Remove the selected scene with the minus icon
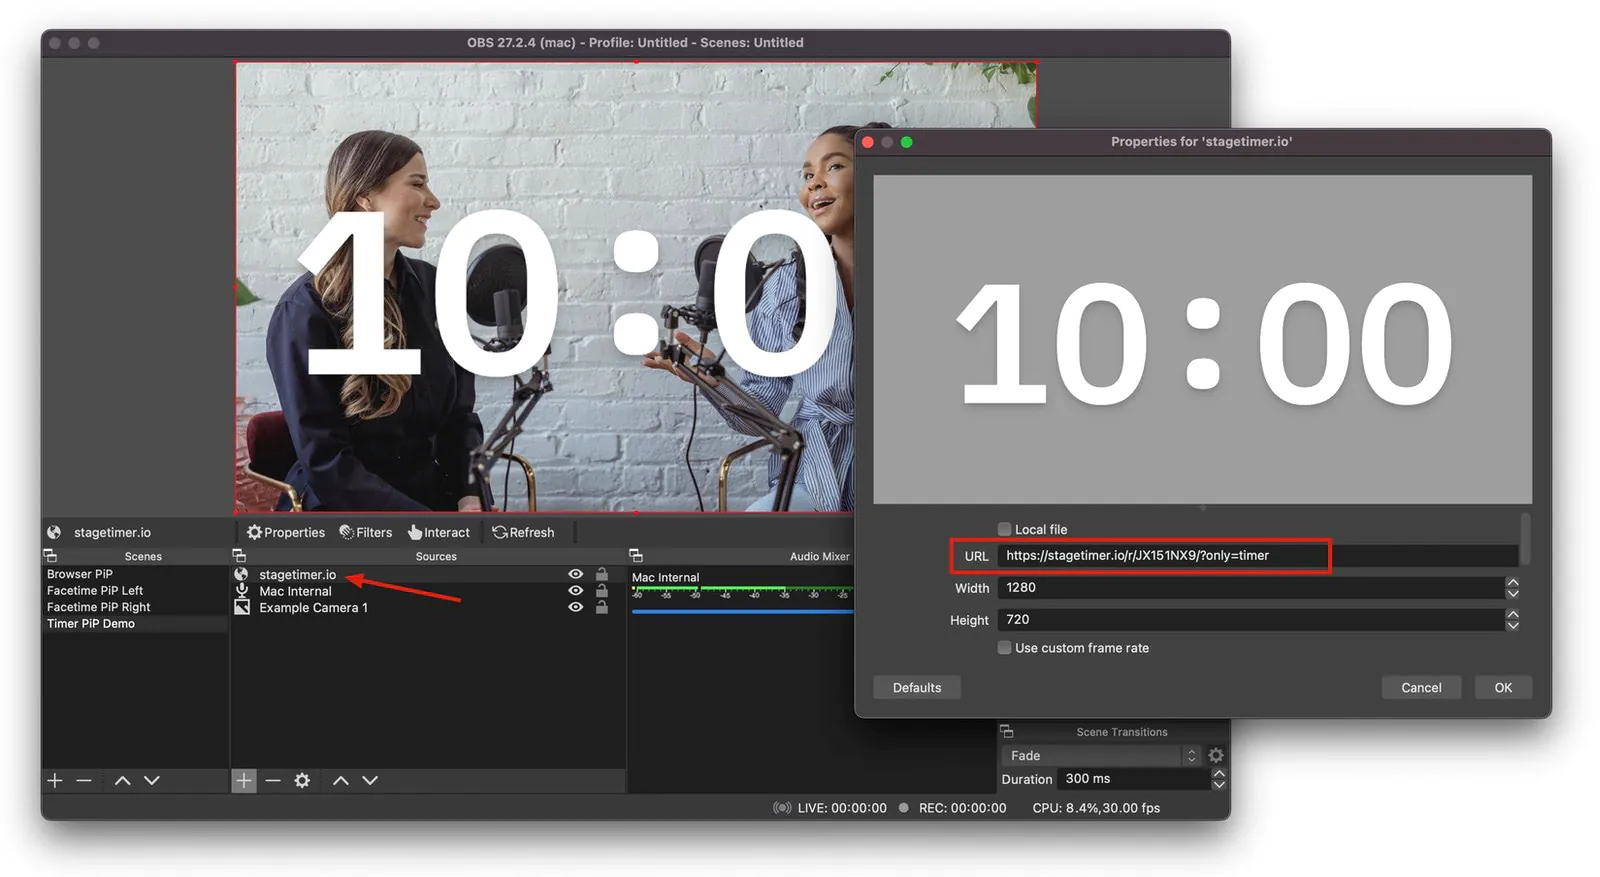This screenshot has width=1600, height=877. click(84, 780)
